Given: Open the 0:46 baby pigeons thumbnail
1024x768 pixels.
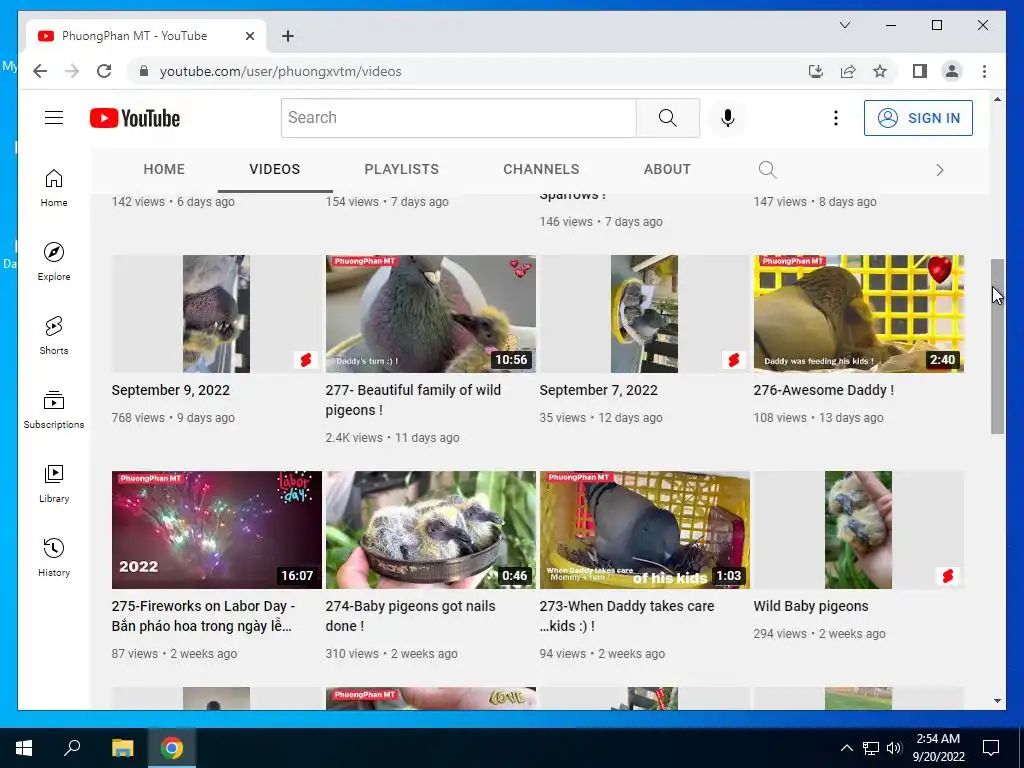Looking at the screenshot, I should pyautogui.click(x=430, y=530).
